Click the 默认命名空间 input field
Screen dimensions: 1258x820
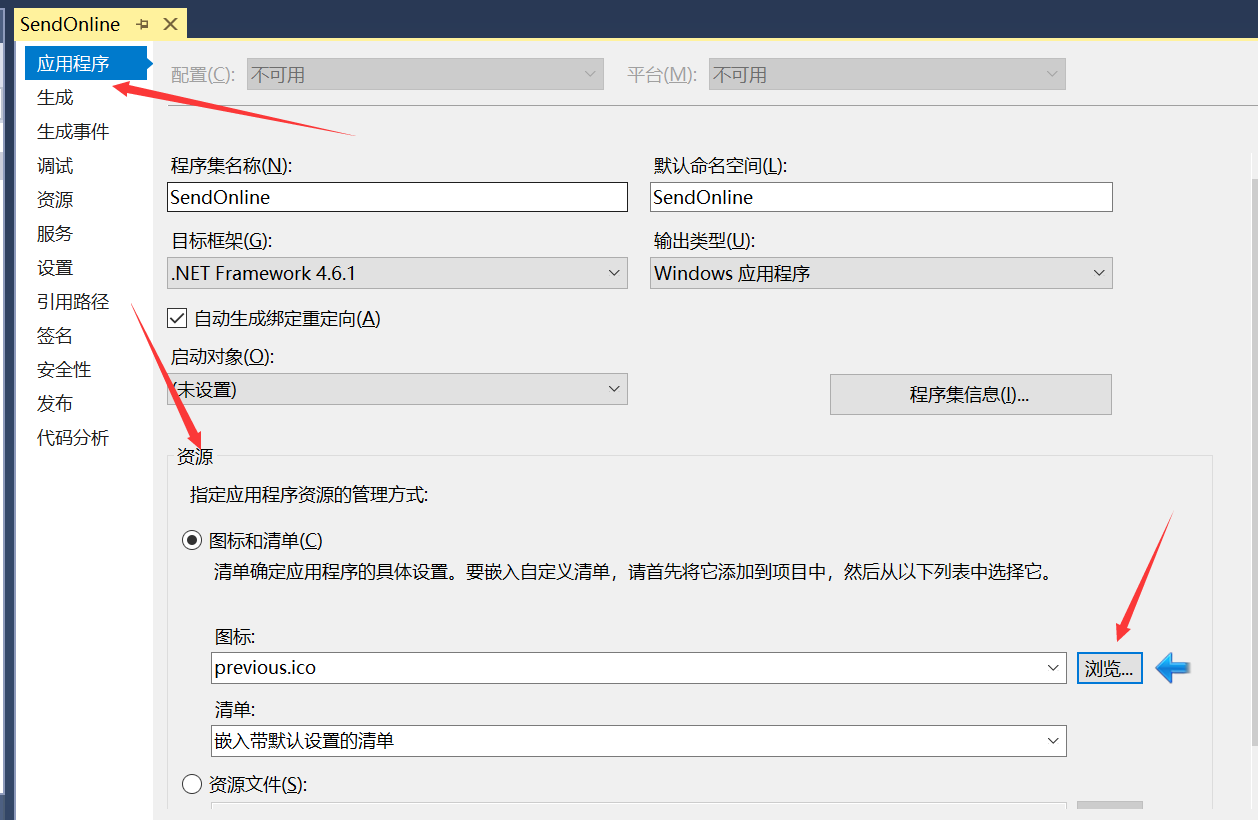pyautogui.click(x=881, y=197)
